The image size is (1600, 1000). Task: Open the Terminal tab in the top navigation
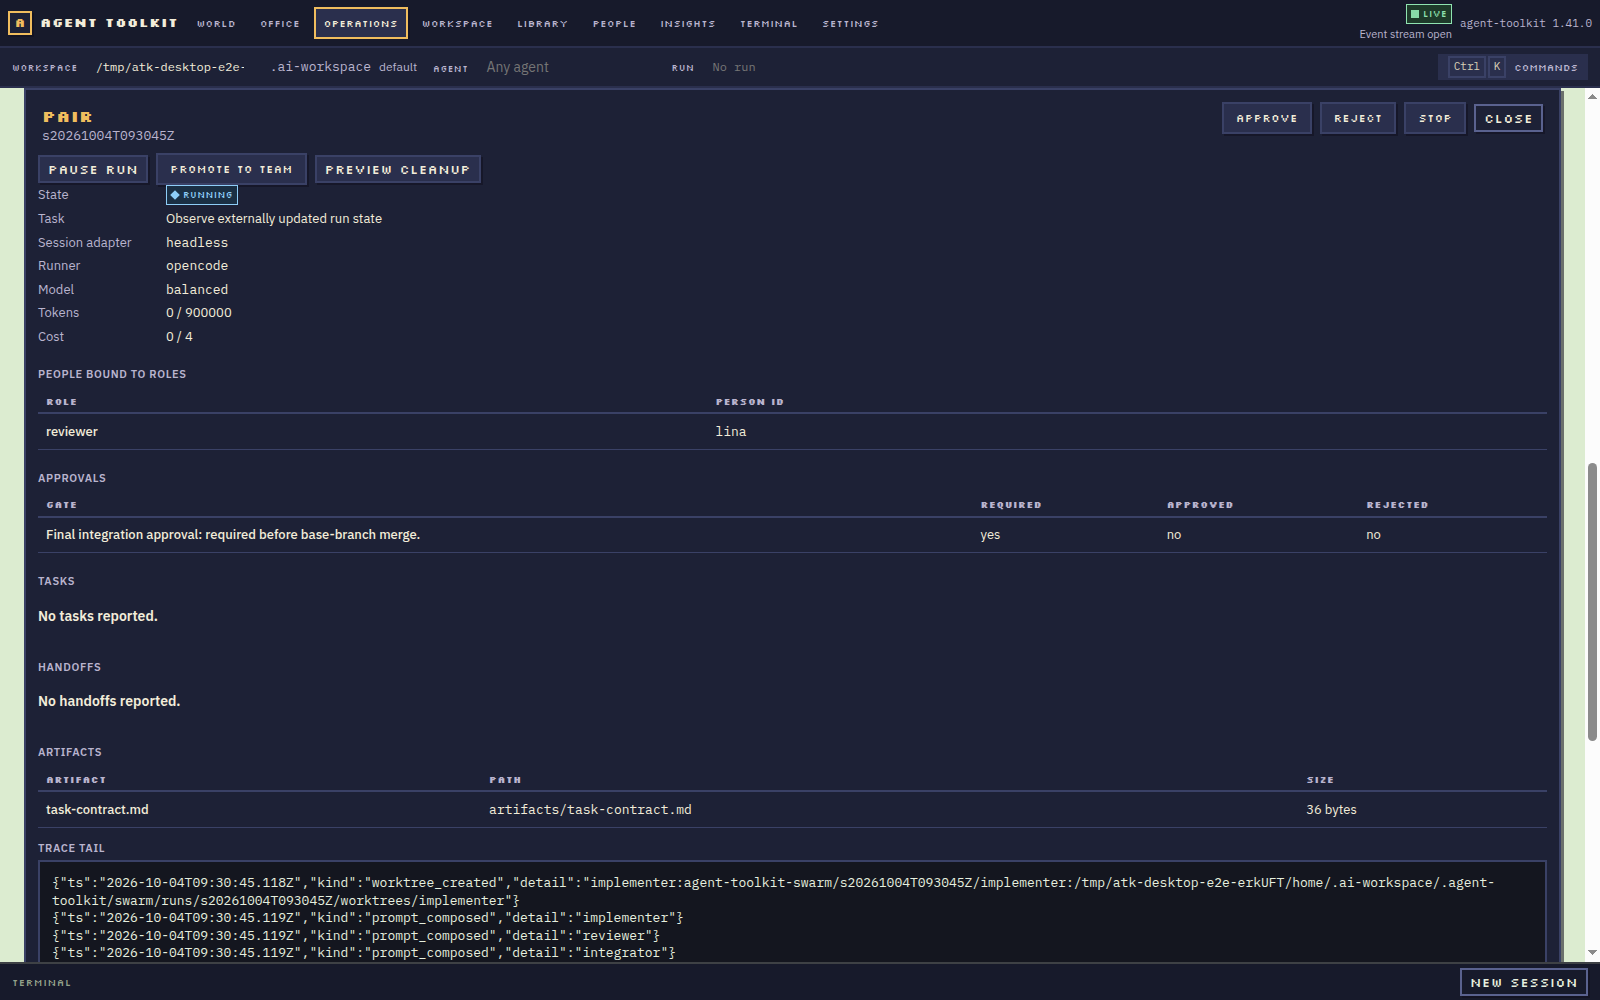(x=769, y=24)
